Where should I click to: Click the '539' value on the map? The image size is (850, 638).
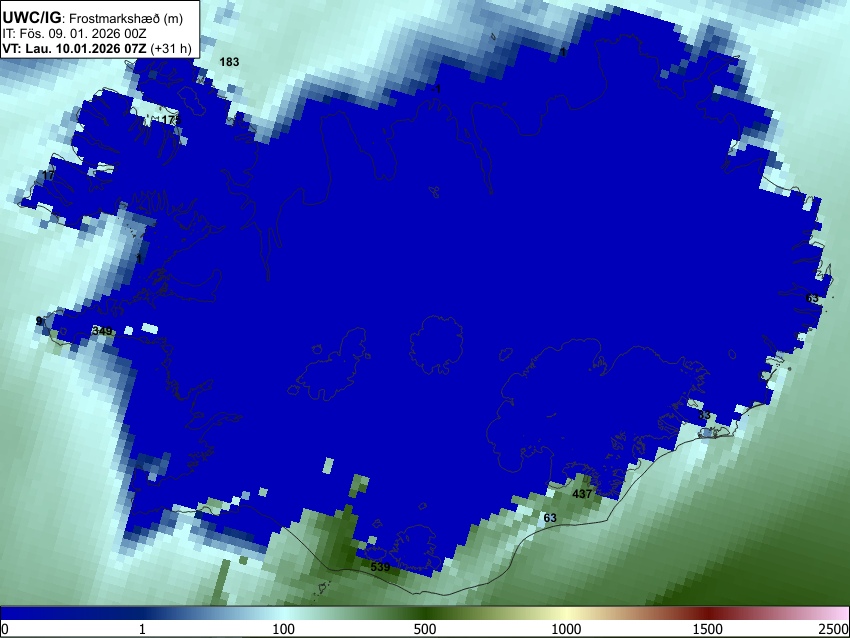coord(380,567)
